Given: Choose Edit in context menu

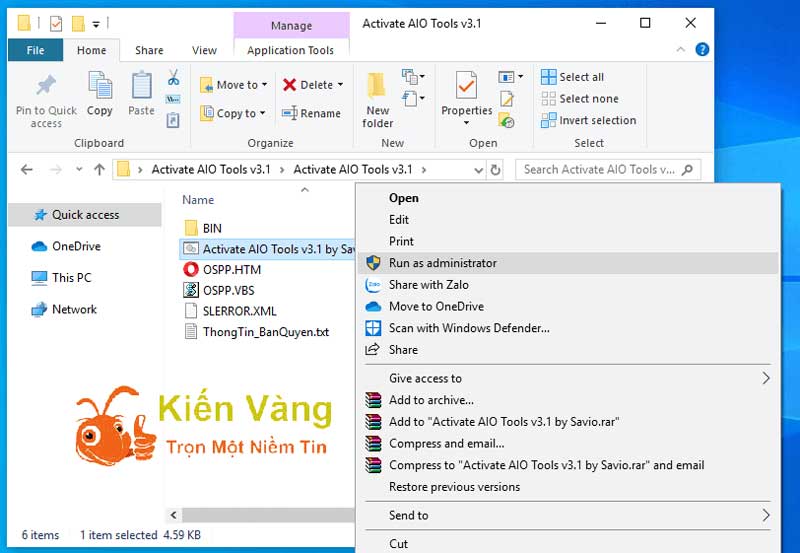Looking at the screenshot, I should pos(567,219).
